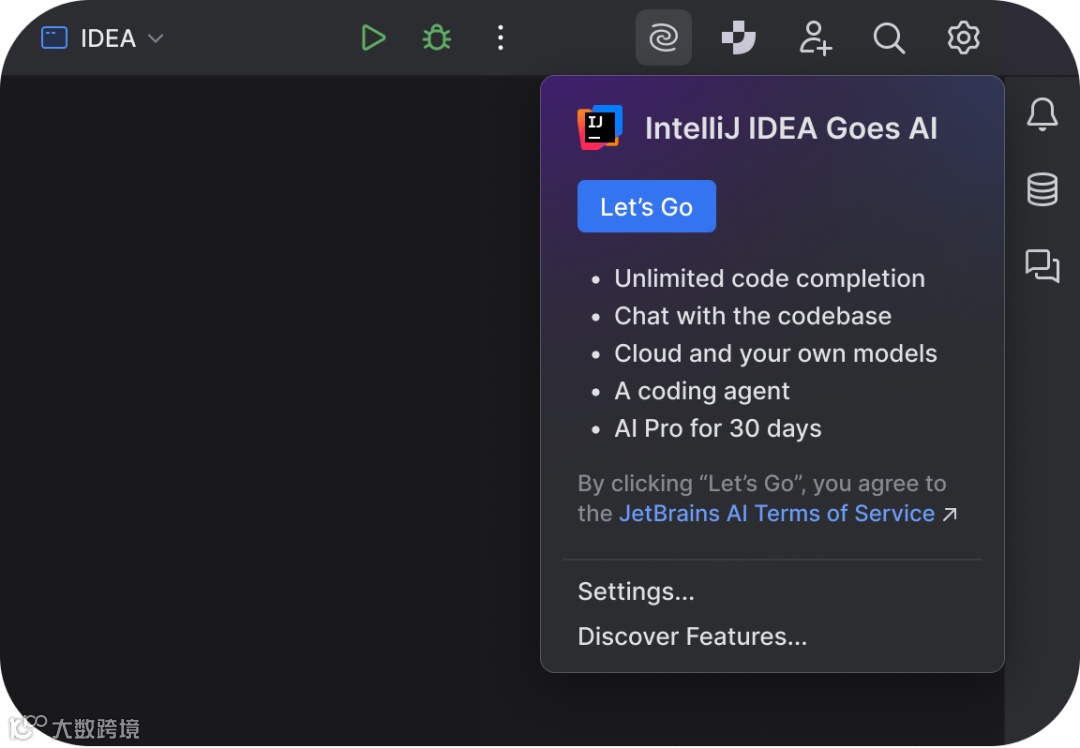Open the Database tool window icon
This screenshot has height=748, width=1080.
1042,189
